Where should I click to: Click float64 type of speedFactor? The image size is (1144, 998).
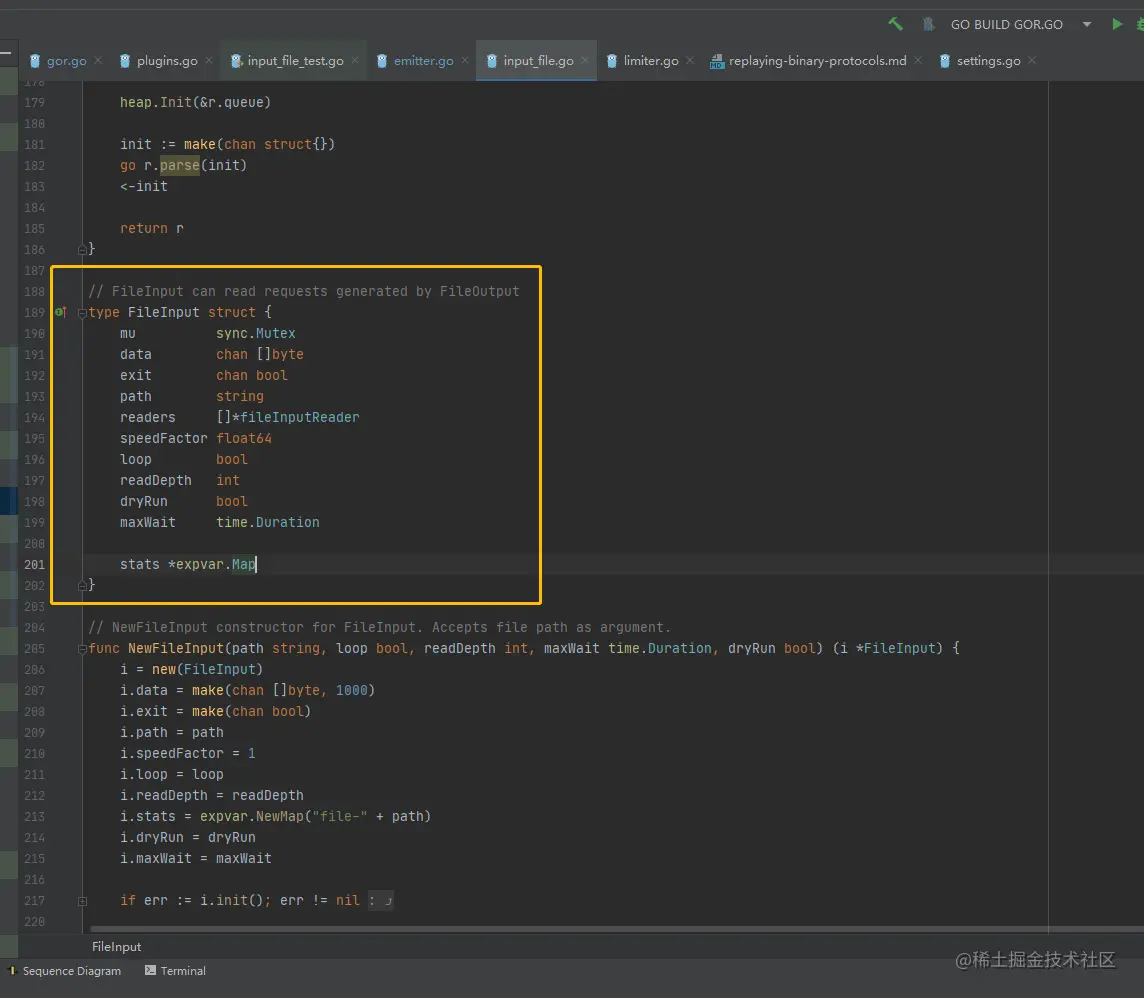click(x=244, y=438)
